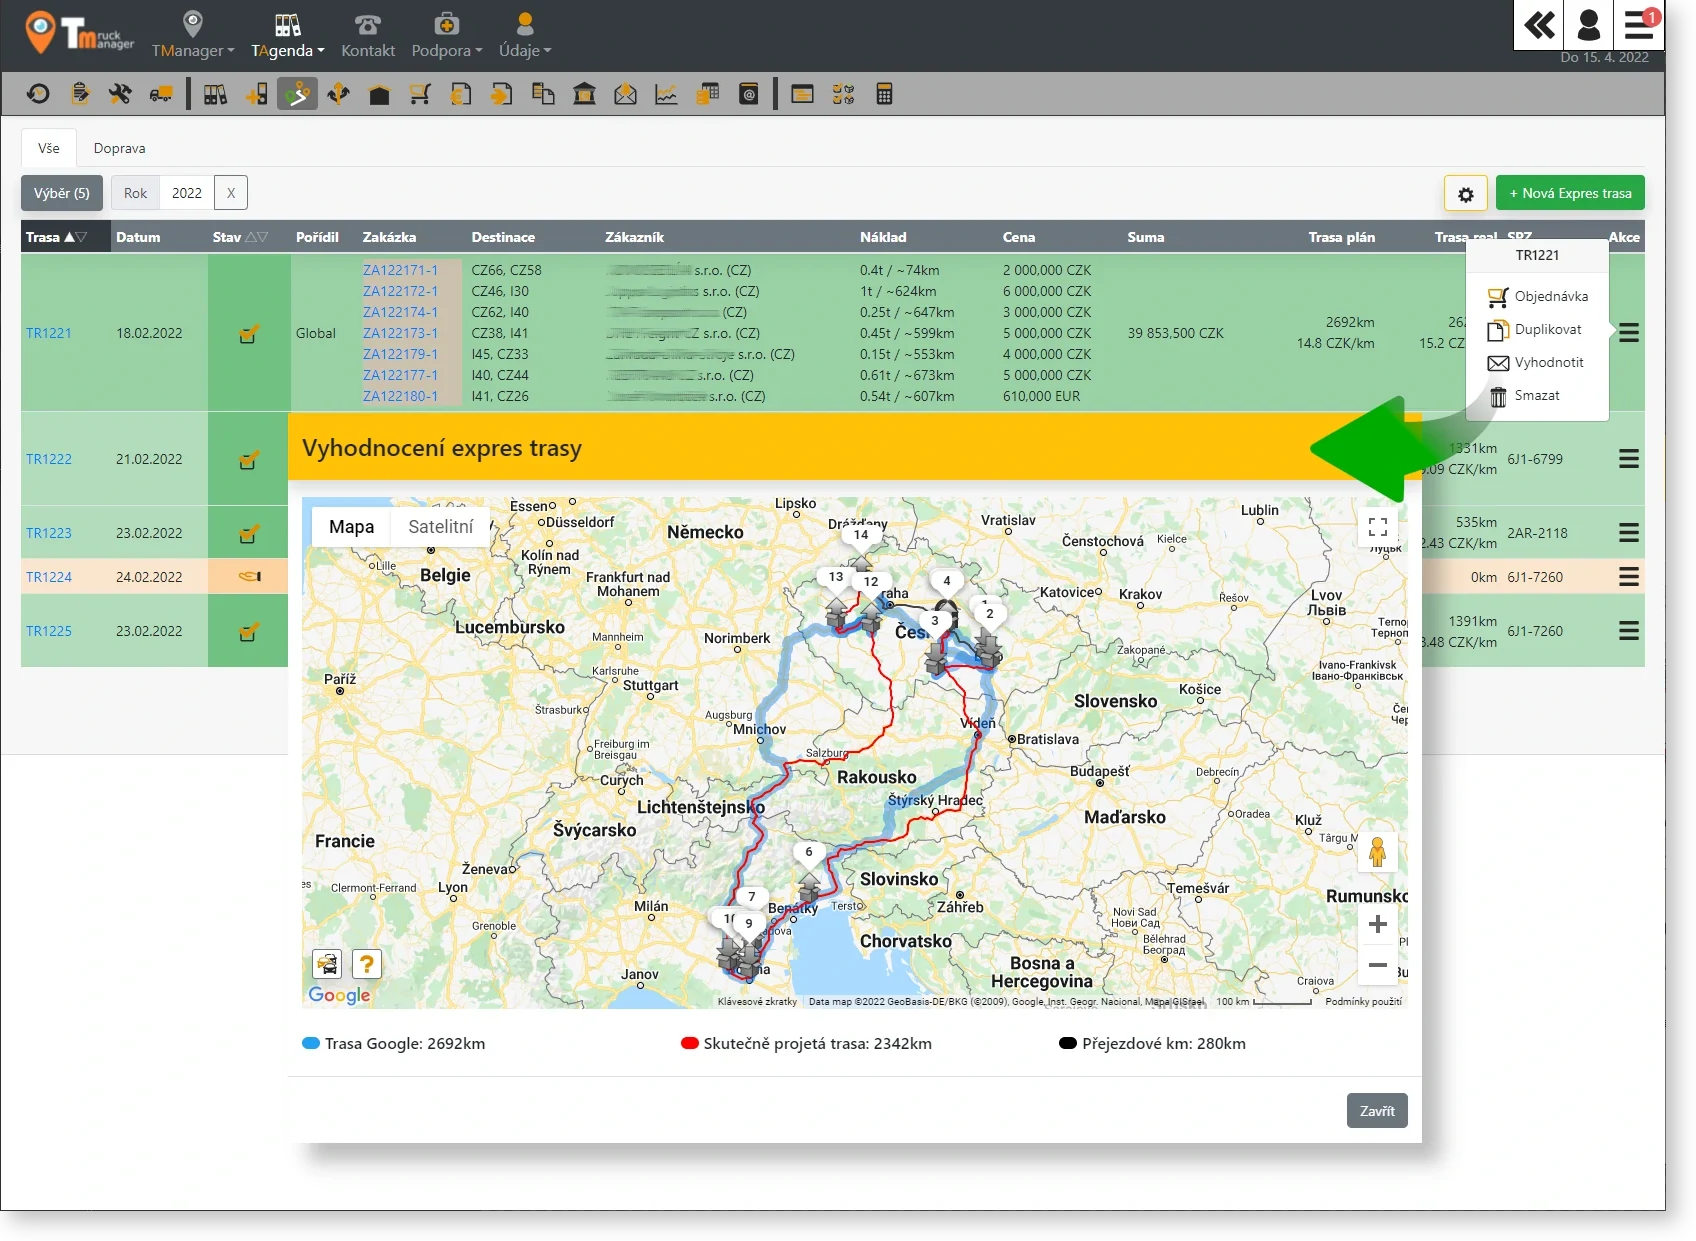Click the Nová Expres trasa button
The image size is (1696, 1241).
coord(1570,194)
